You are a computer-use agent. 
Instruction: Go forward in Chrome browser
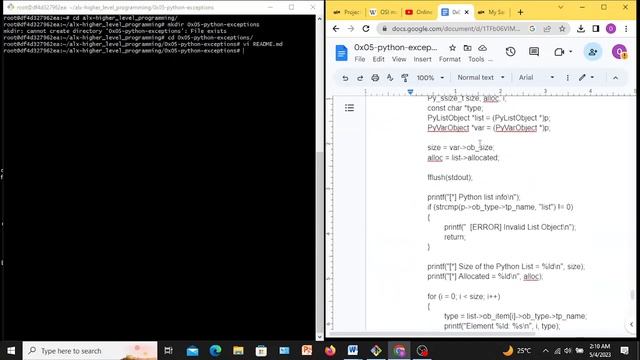351,29
